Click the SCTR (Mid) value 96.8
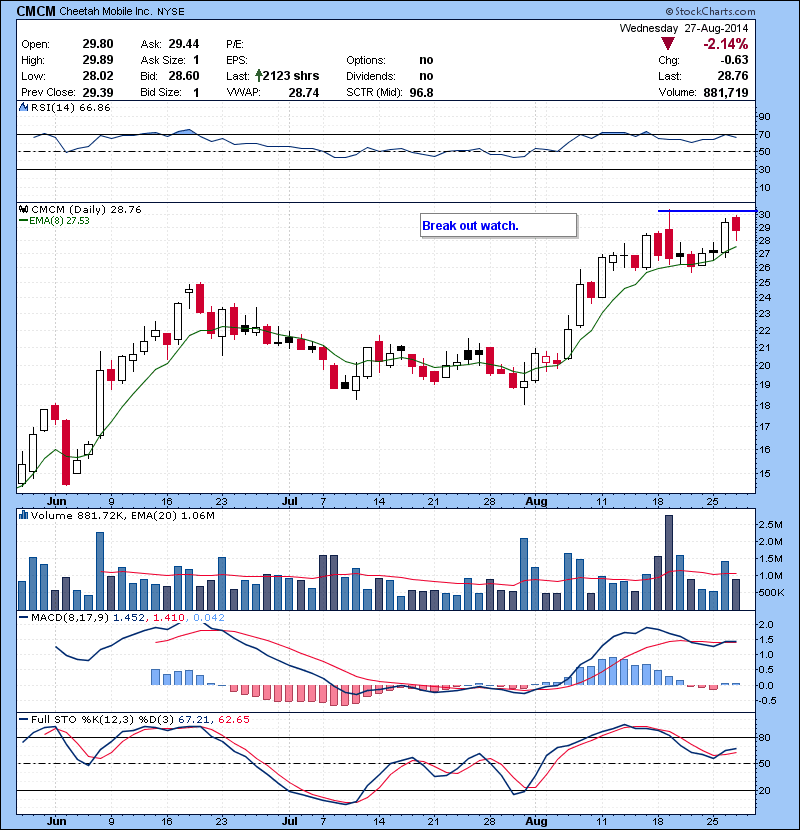 pyautogui.click(x=421, y=93)
